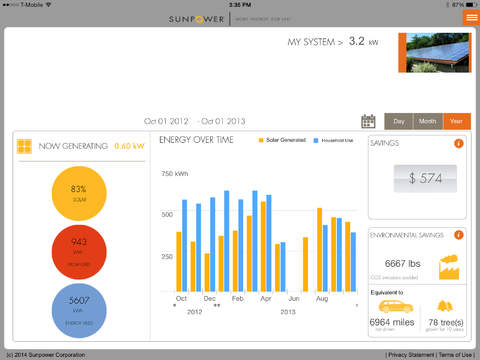
Task: Toggle Solar Generated legend series
Action: (282, 140)
